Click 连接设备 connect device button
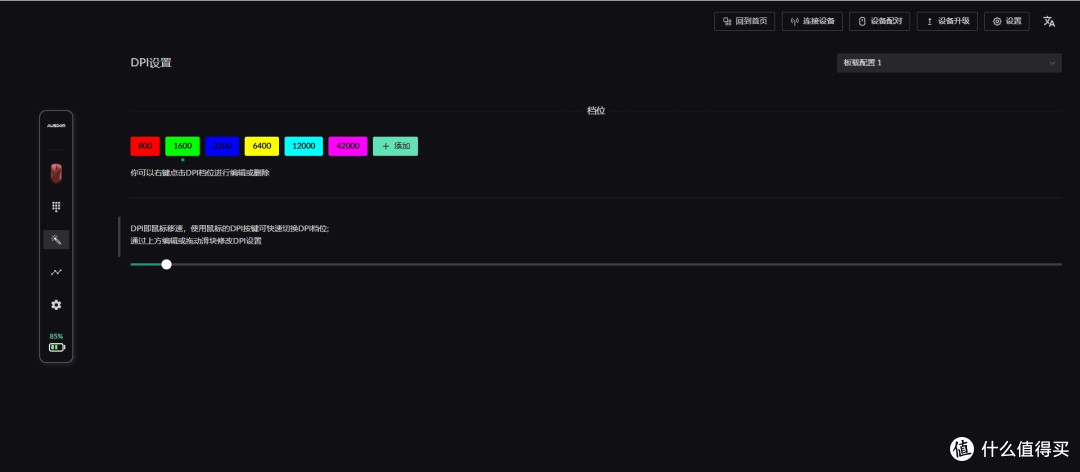The width and height of the screenshot is (1080, 472). (x=812, y=21)
